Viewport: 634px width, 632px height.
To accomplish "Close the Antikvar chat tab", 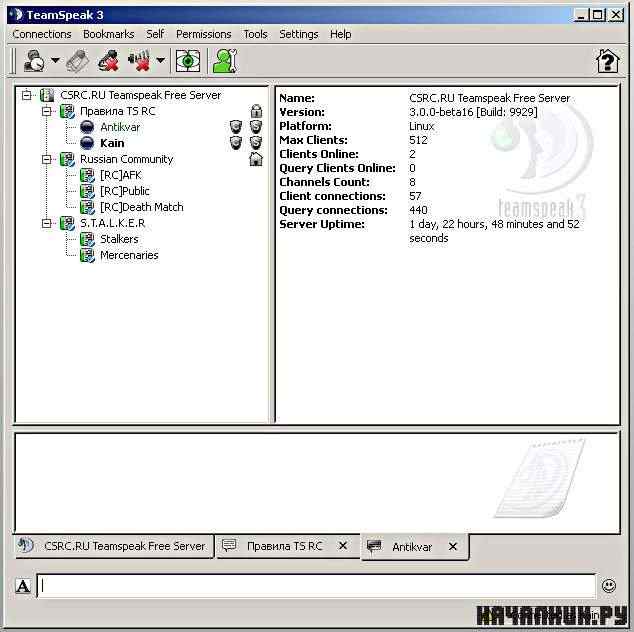I will pyautogui.click(x=453, y=547).
